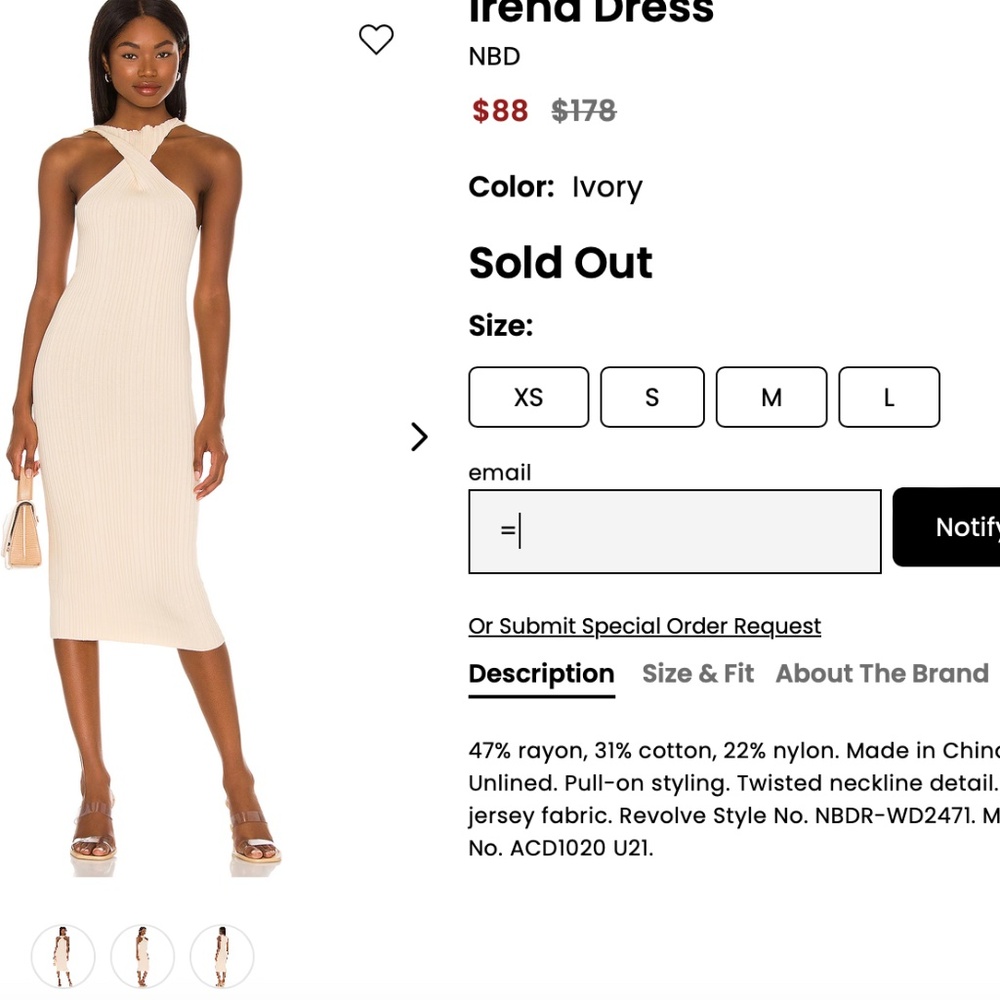This screenshot has height=1000, width=1000.
Task: Click inside the email input field
Action: 674,530
